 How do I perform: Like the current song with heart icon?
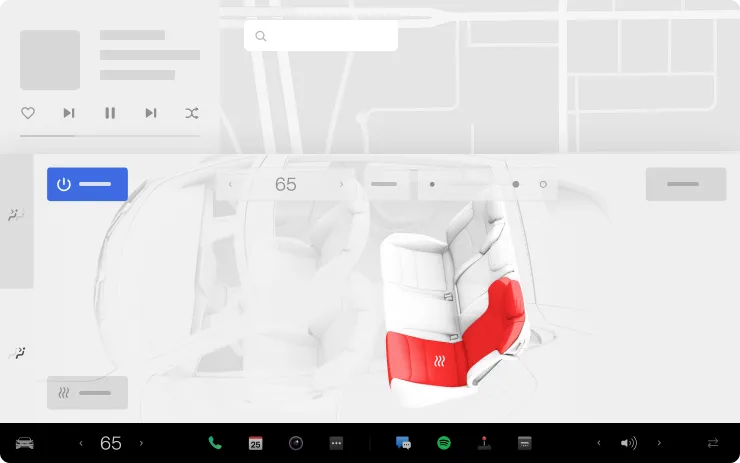(28, 113)
